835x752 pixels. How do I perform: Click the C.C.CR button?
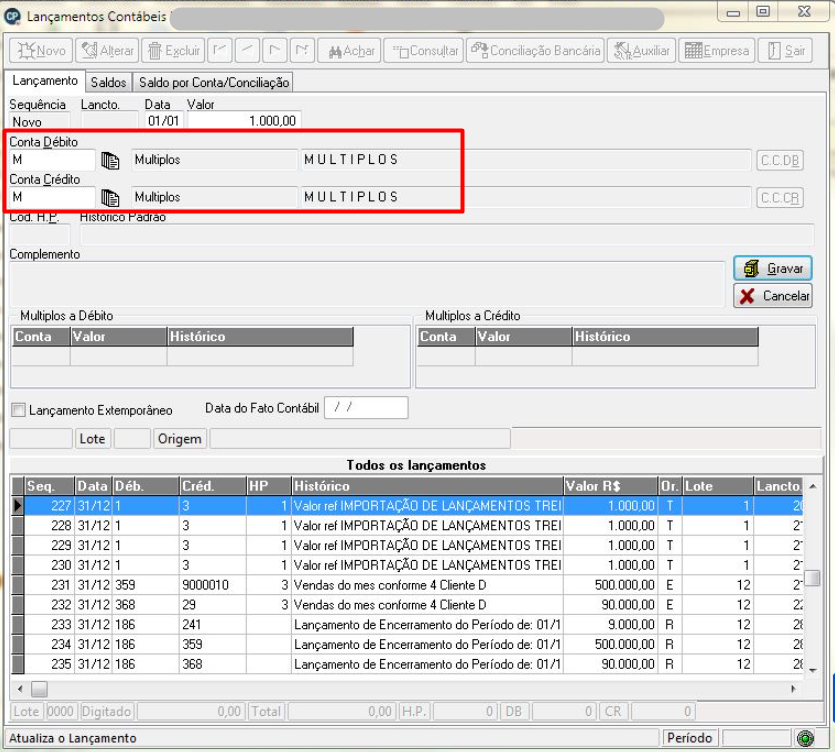[780, 198]
